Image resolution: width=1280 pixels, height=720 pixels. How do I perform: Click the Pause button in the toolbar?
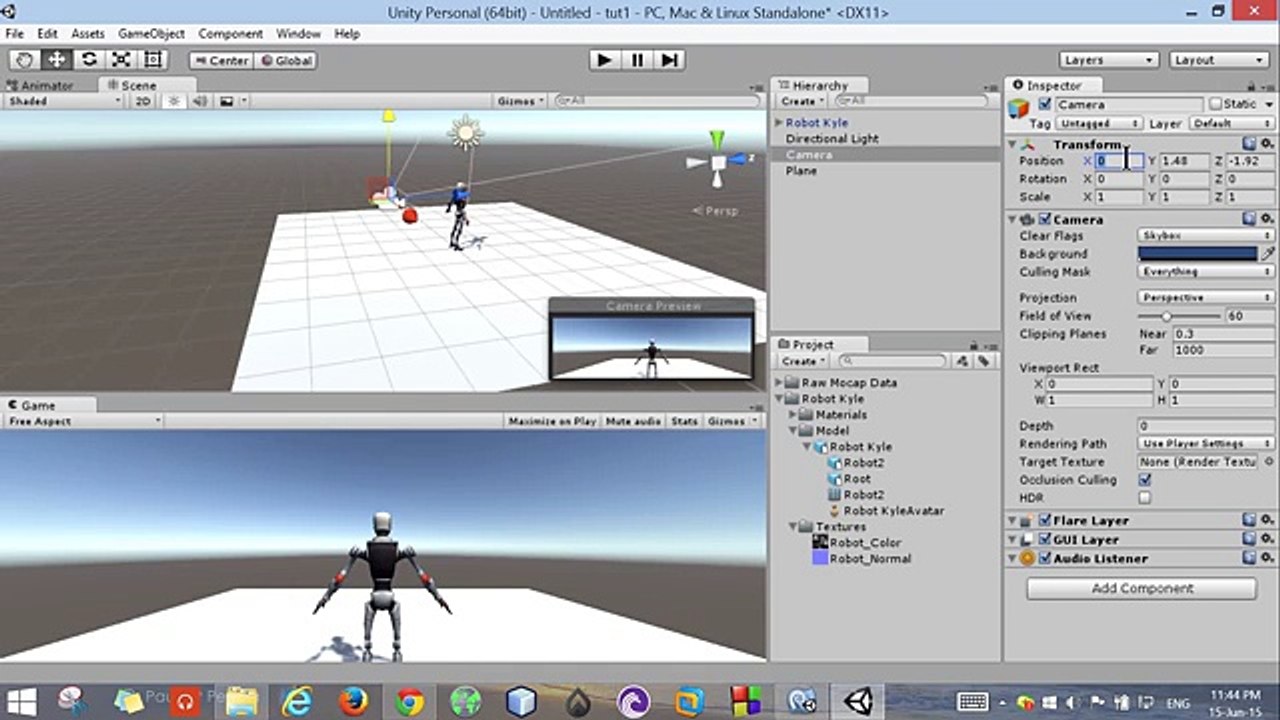(x=637, y=60)
